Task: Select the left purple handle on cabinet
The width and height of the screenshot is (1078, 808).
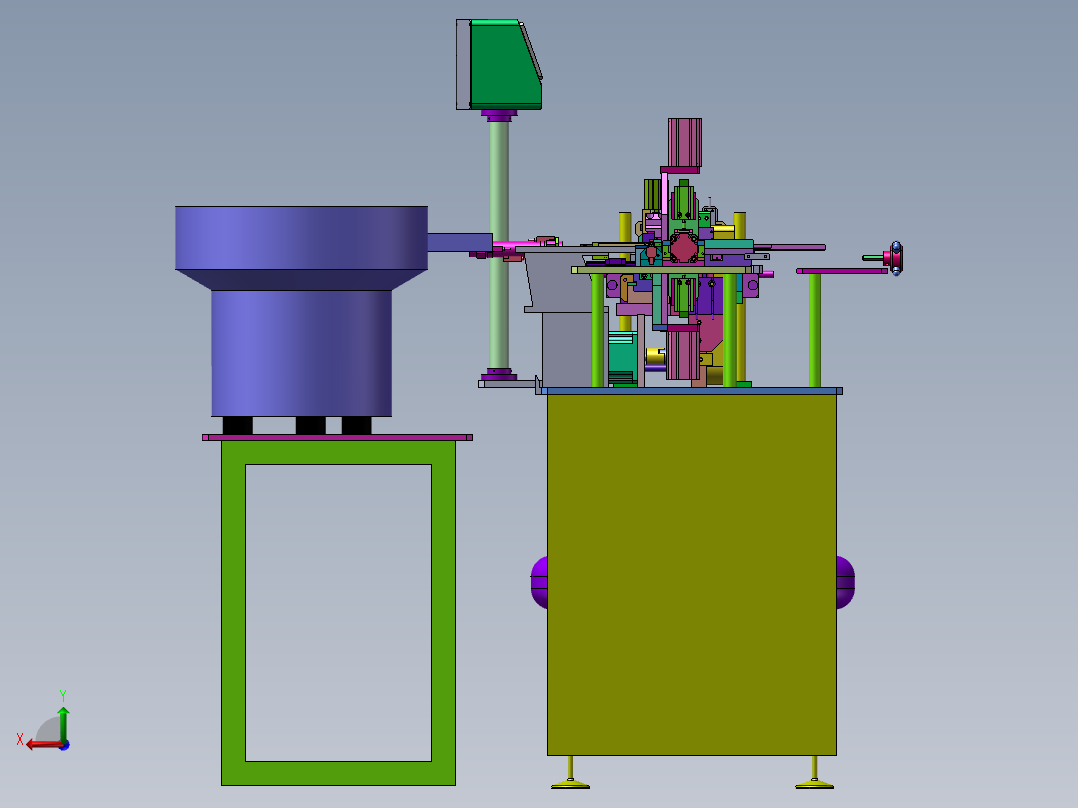Action: coord(540,582)
